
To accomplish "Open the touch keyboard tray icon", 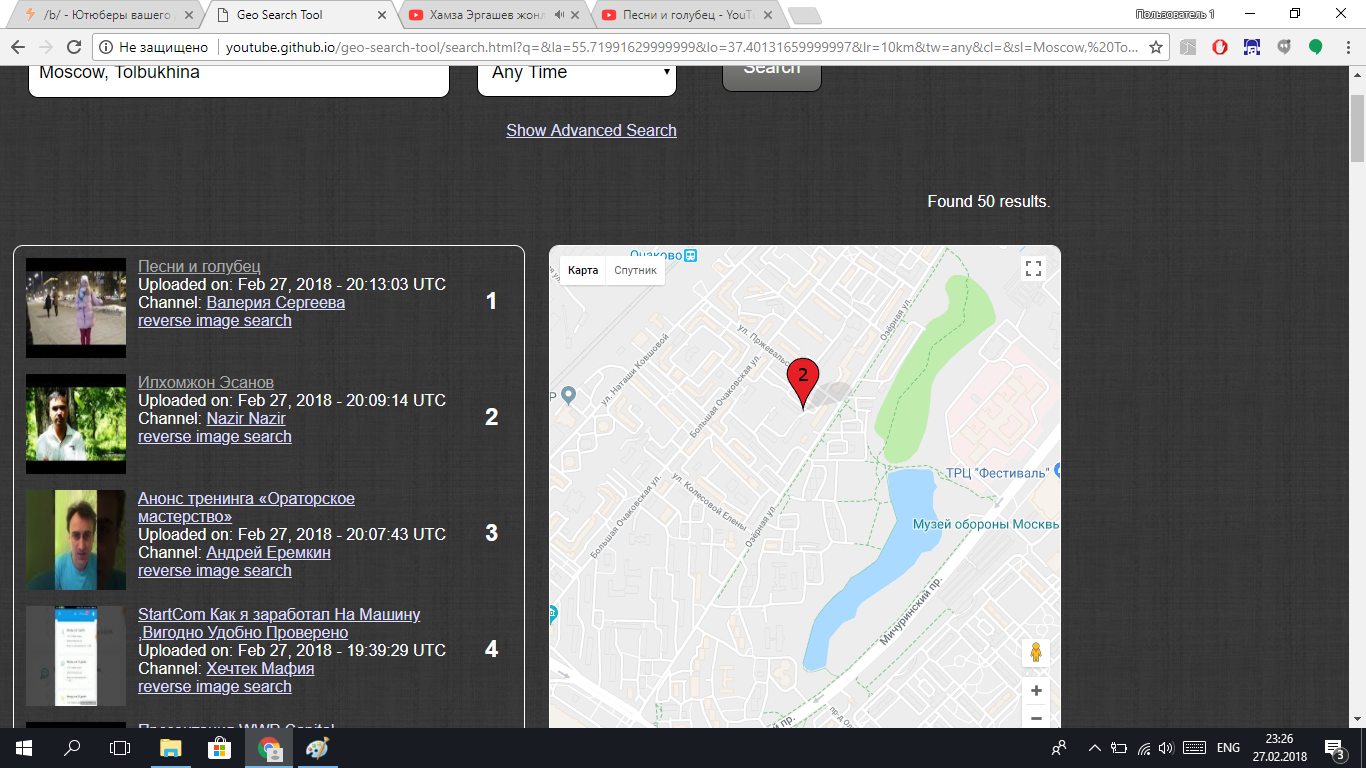I will click(x=1193, y=748).
